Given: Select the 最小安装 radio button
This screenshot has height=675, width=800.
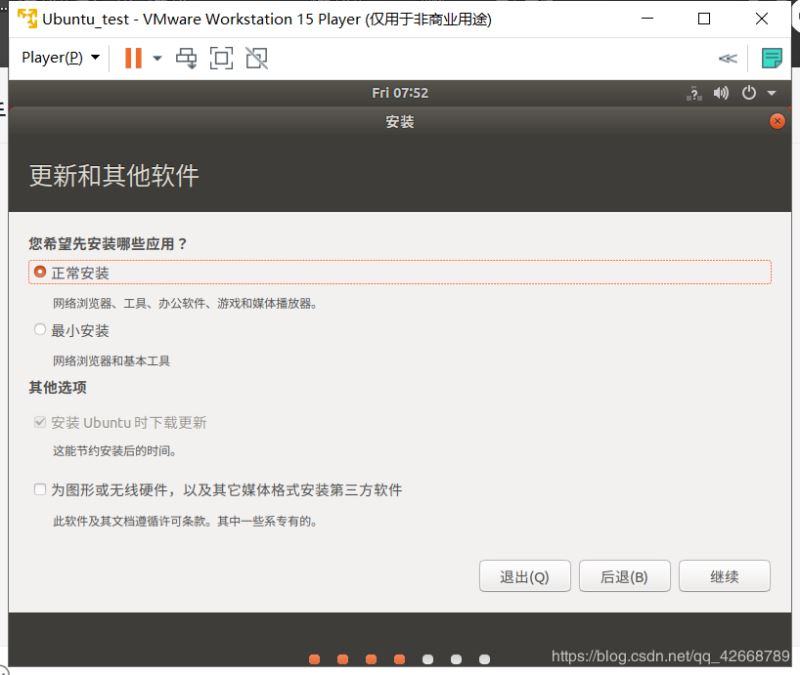Looking at the screenshot, I should pos(40,330).
